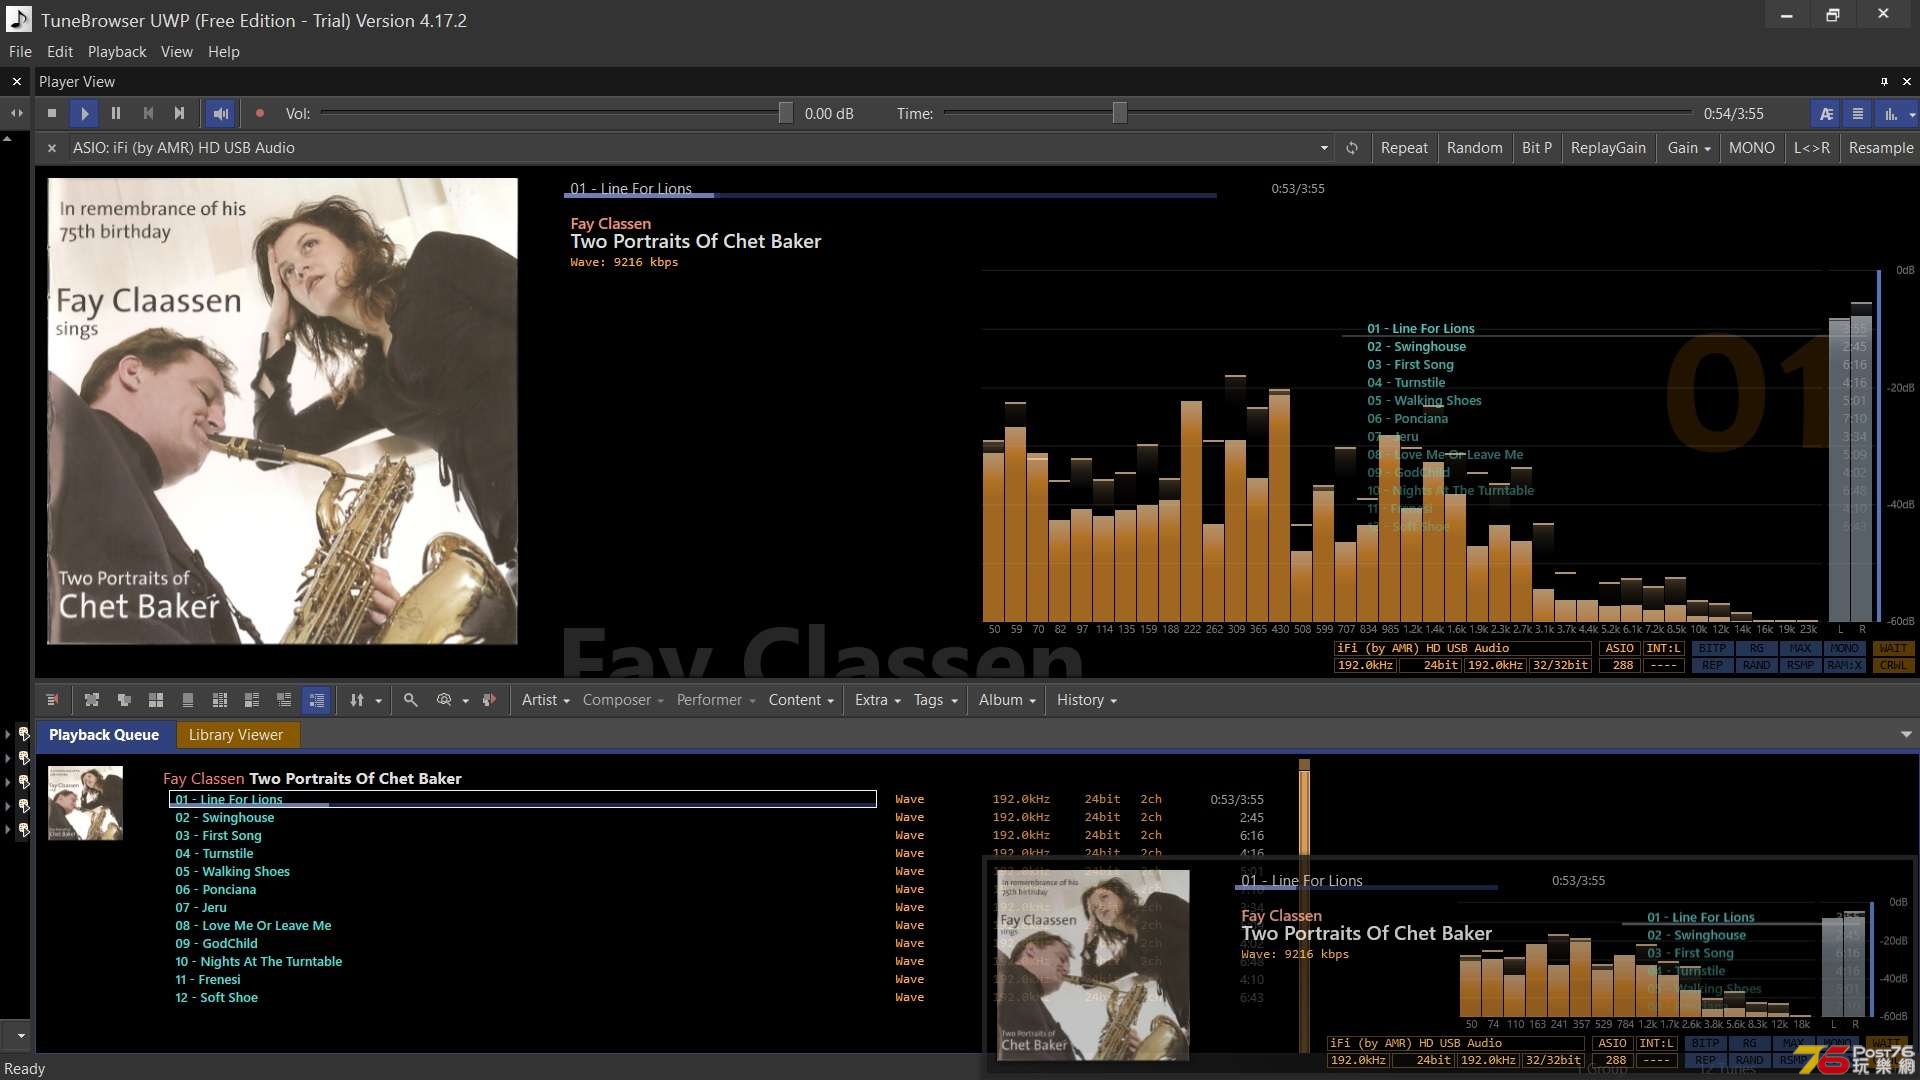The image size is (1920, 1080).
Task: Select the thumbnail with list view icon
Action: 284,700
